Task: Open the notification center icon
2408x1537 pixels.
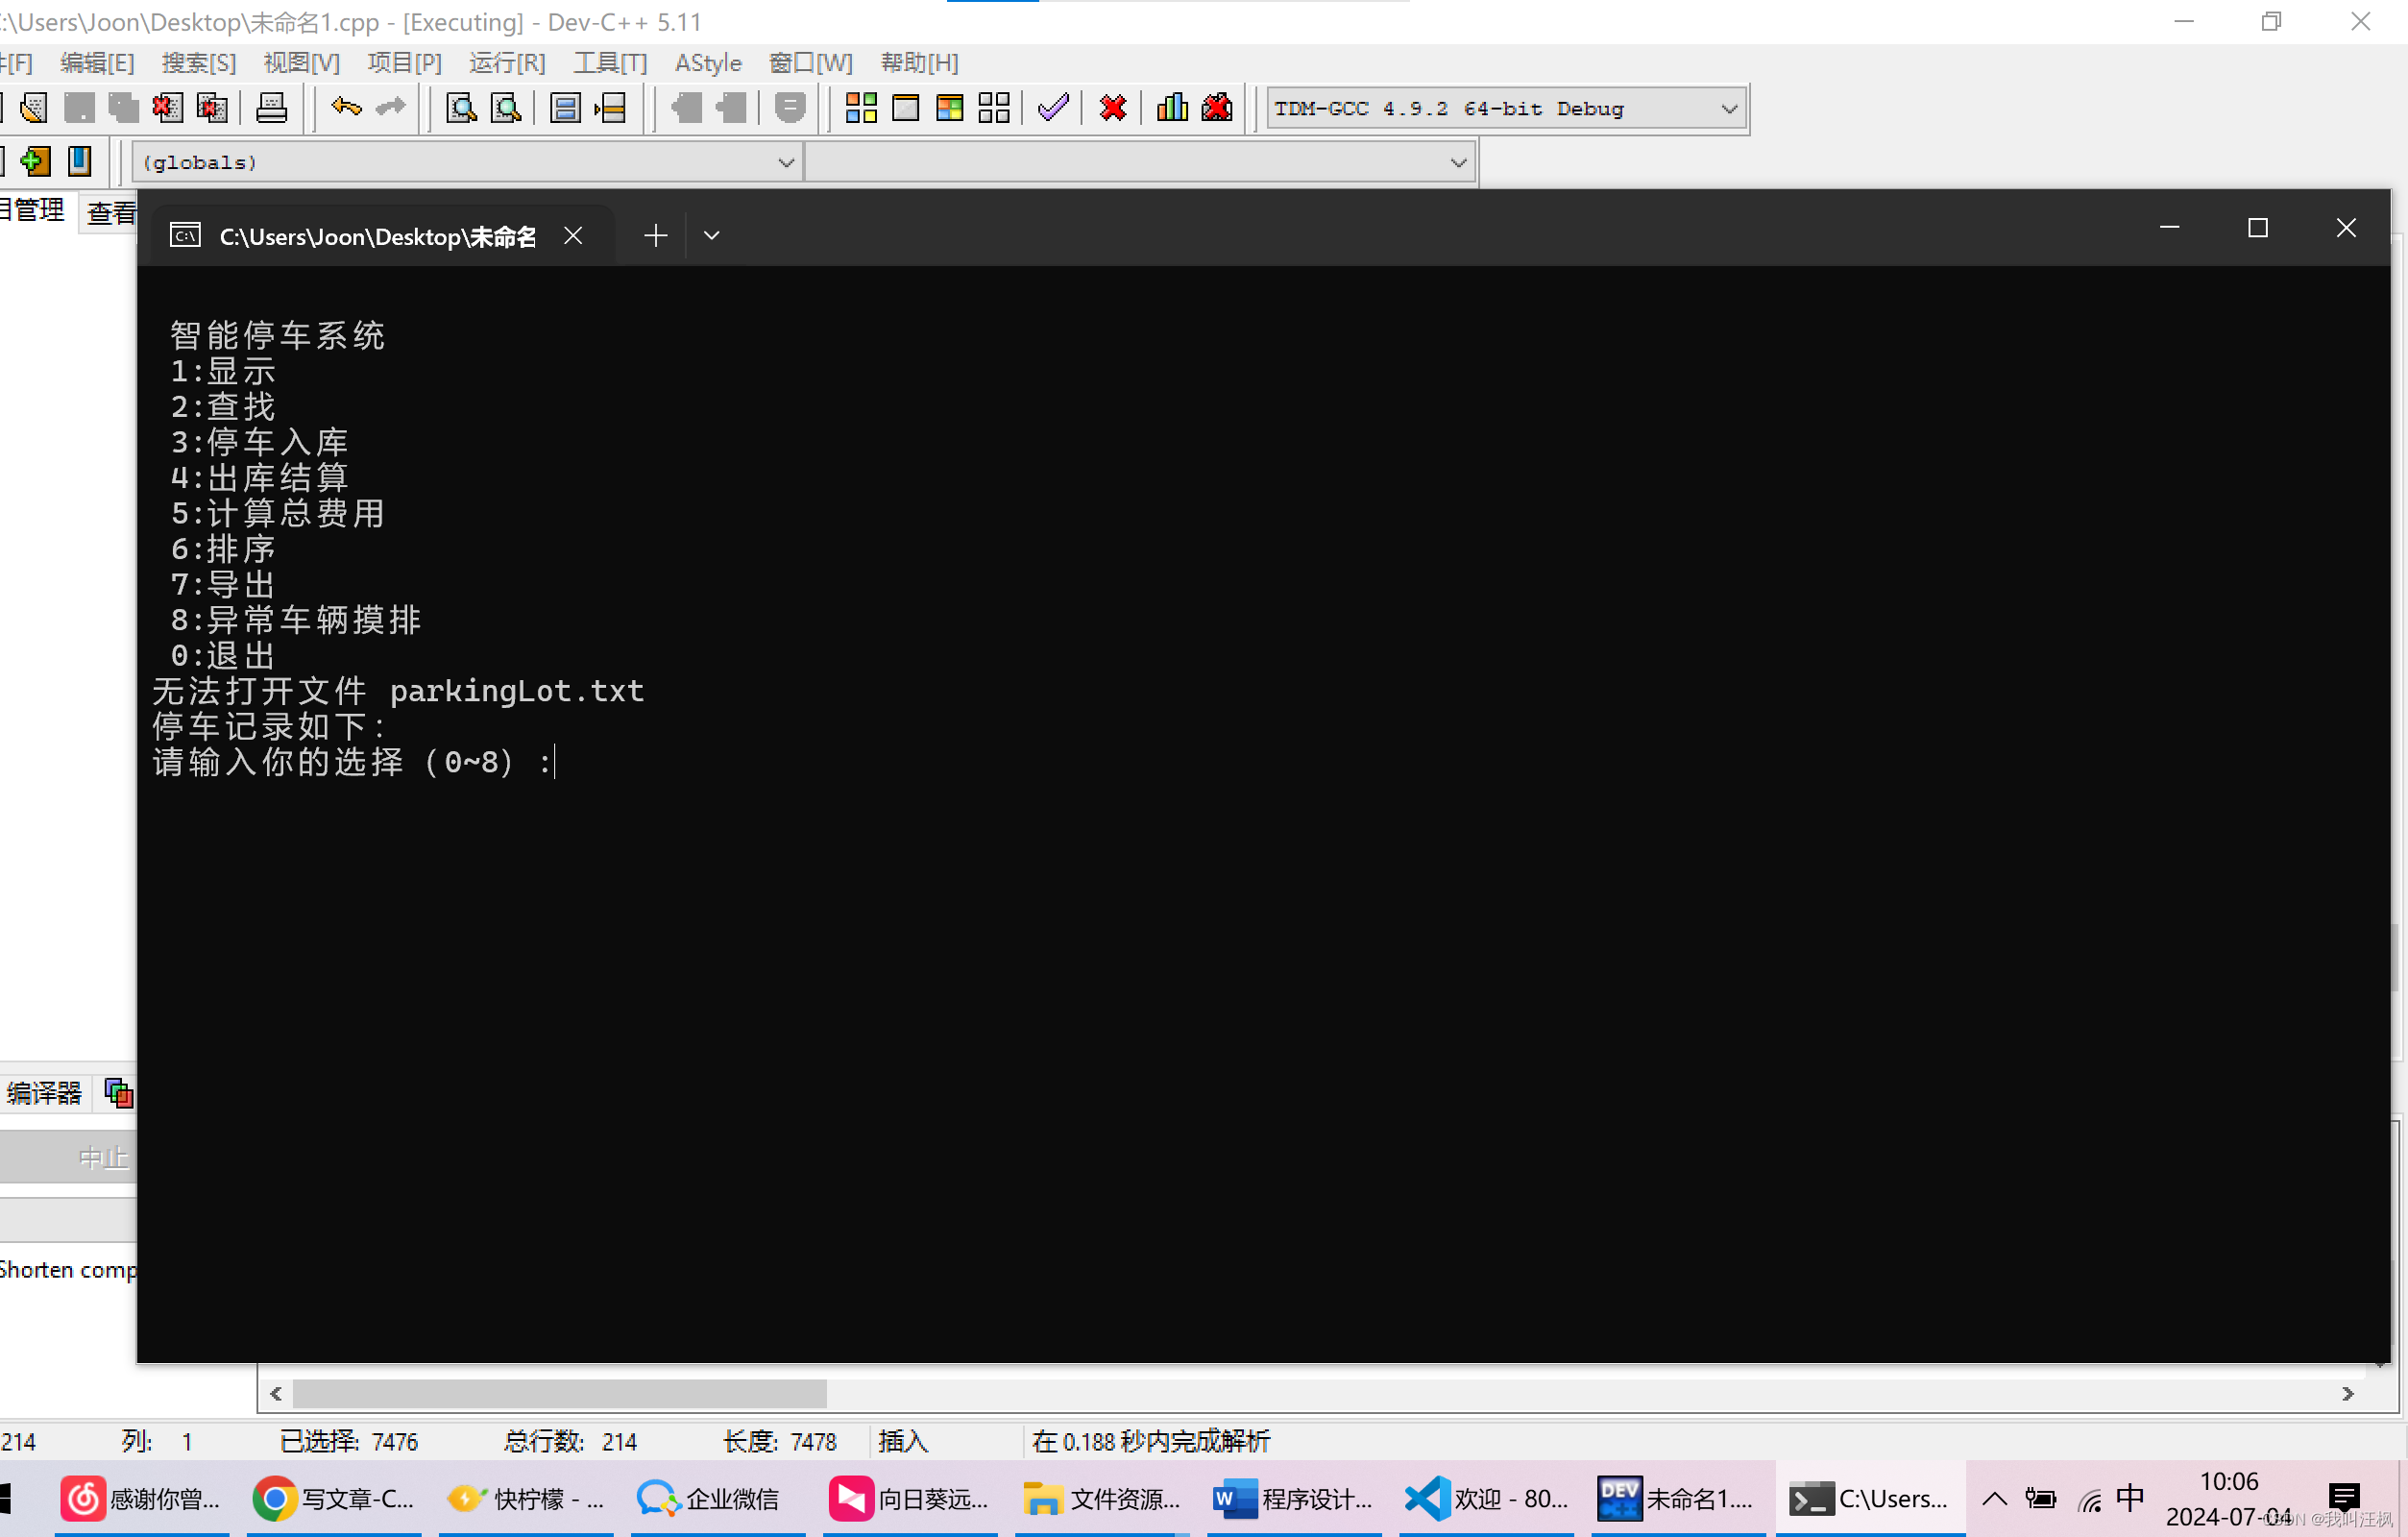Action: point(2345,1497)
